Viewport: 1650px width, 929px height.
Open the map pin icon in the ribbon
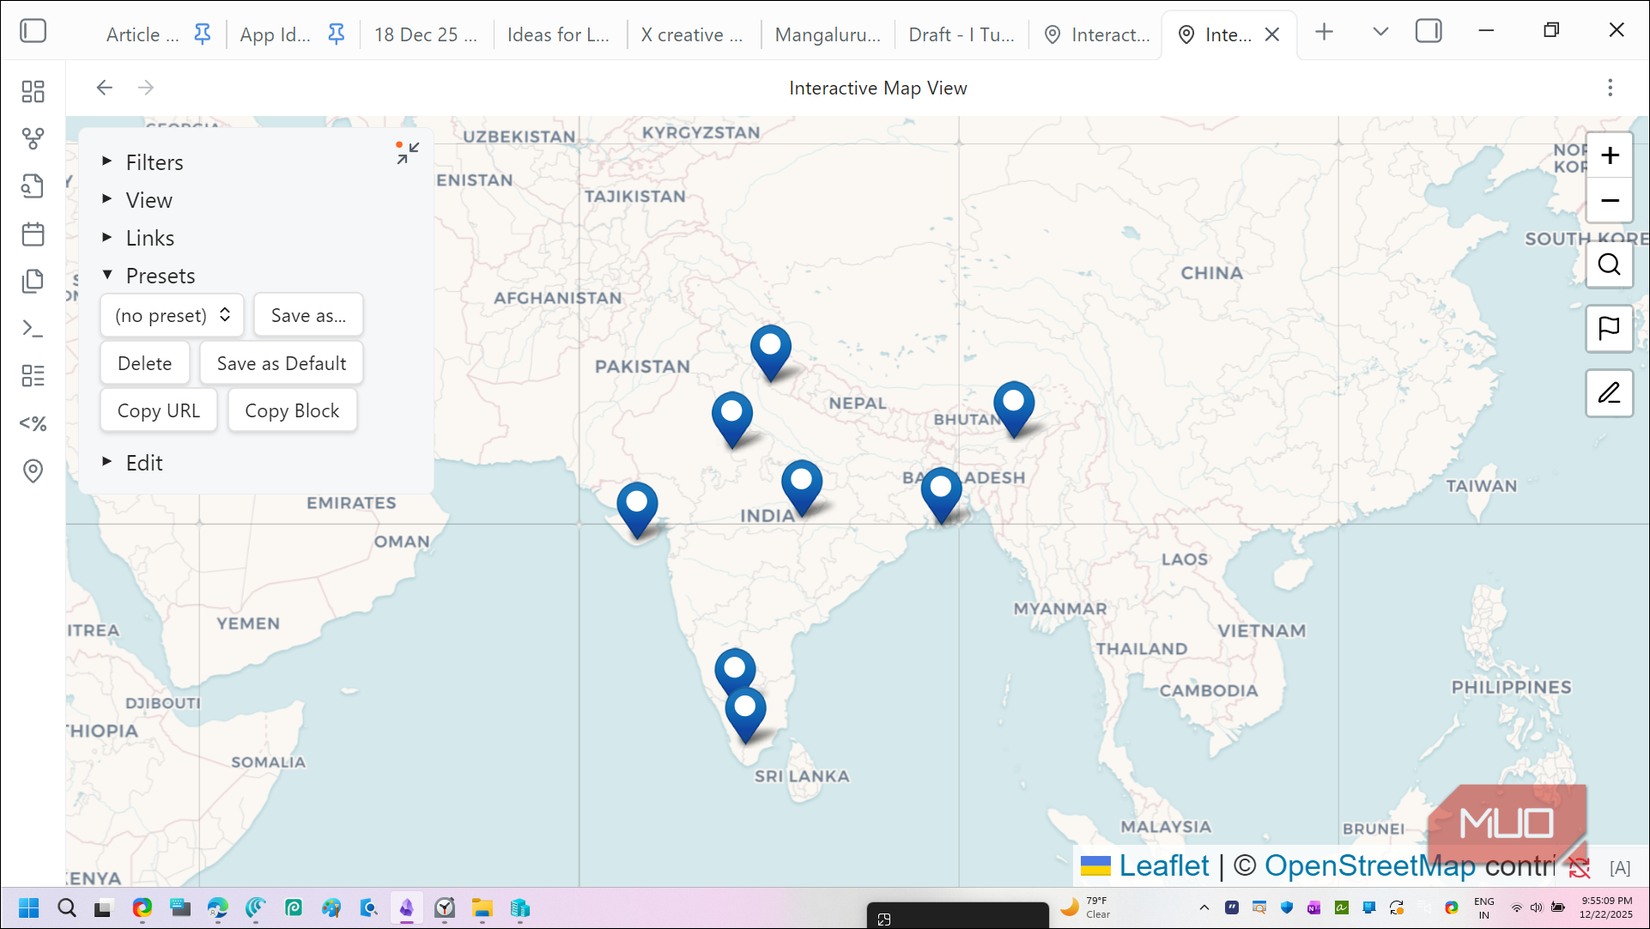[x=33, y=470]
